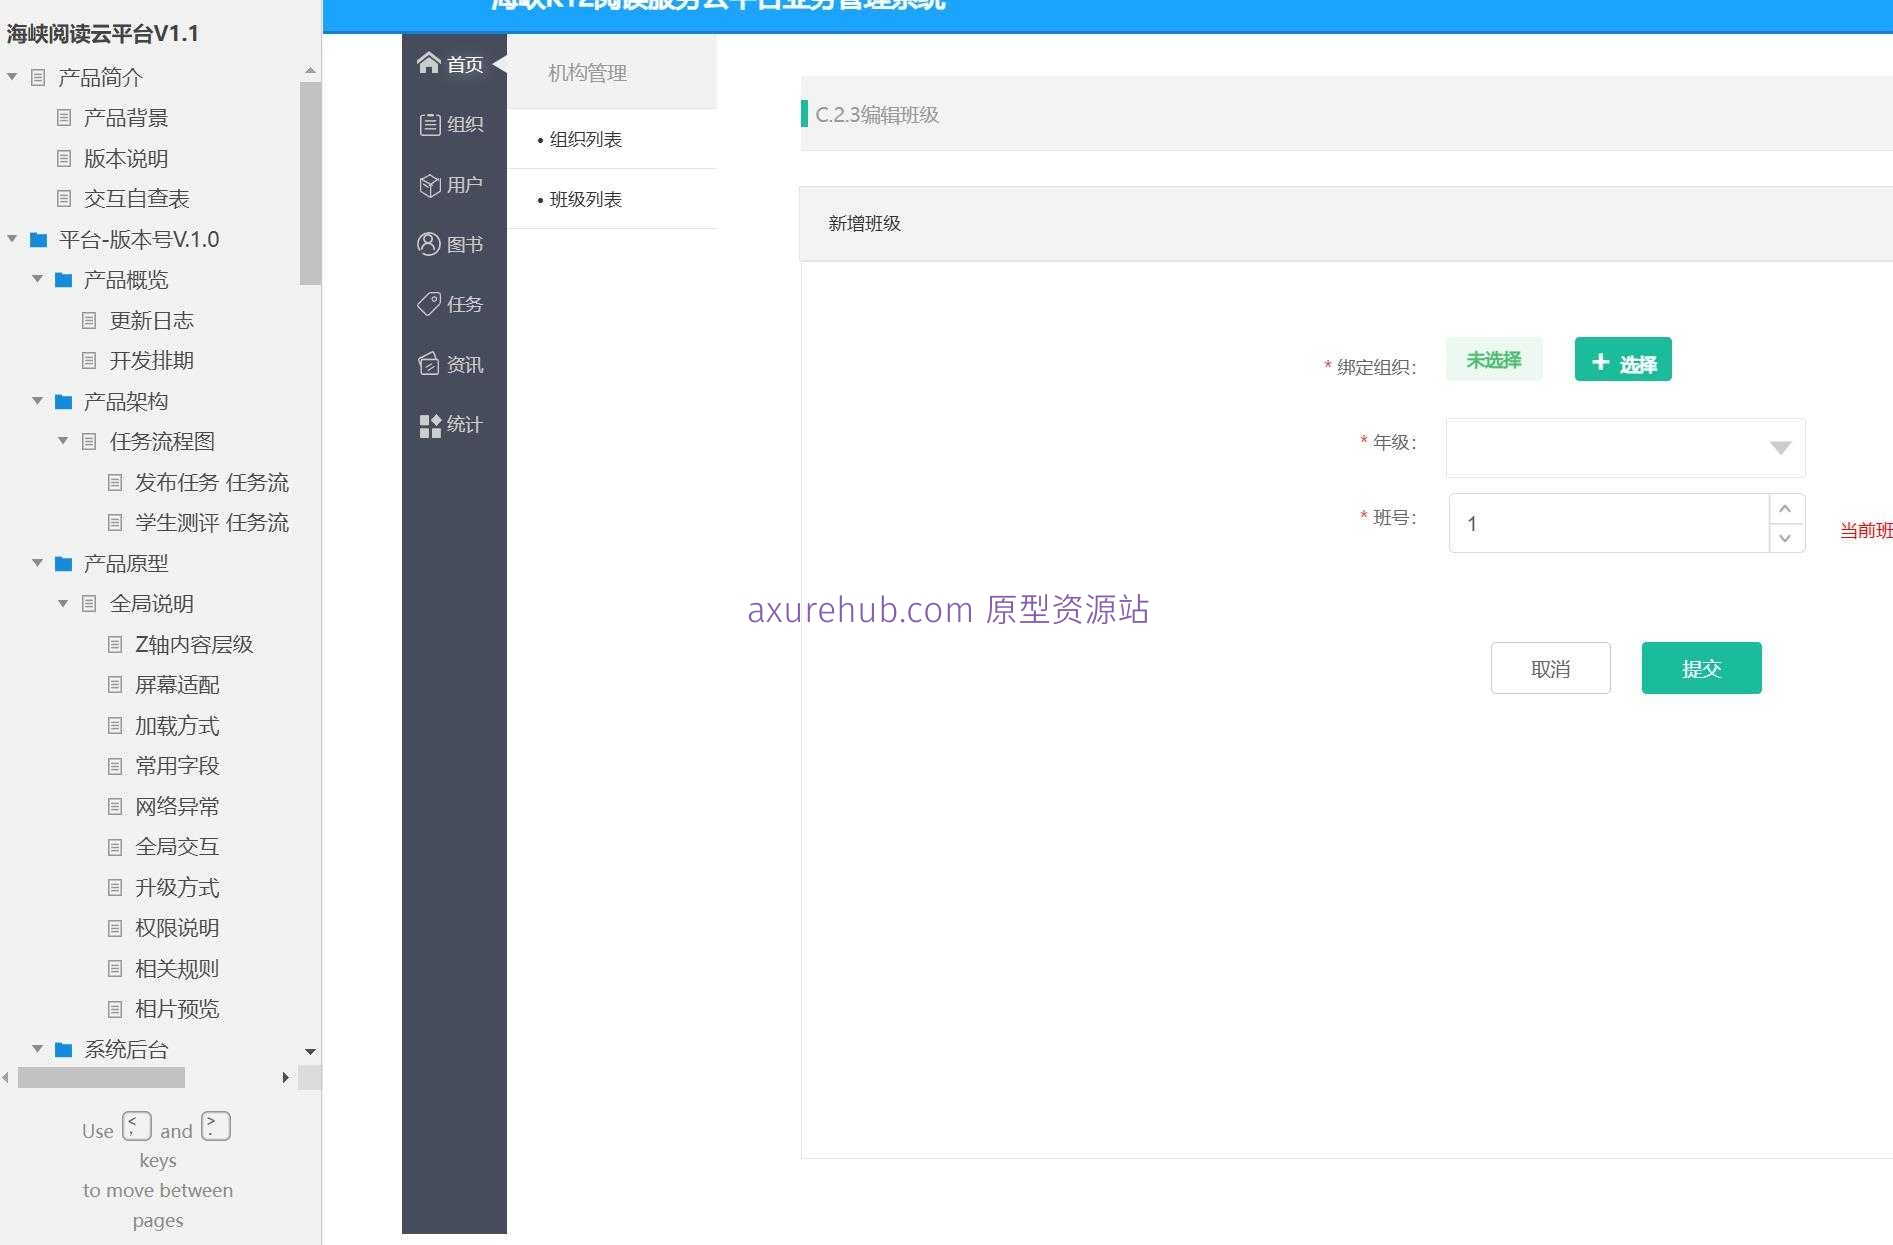Open the 年级 dropdown selector
Image resolution: width=1893 pixels, height=1245 pixels.
(x=1779, y=448)
